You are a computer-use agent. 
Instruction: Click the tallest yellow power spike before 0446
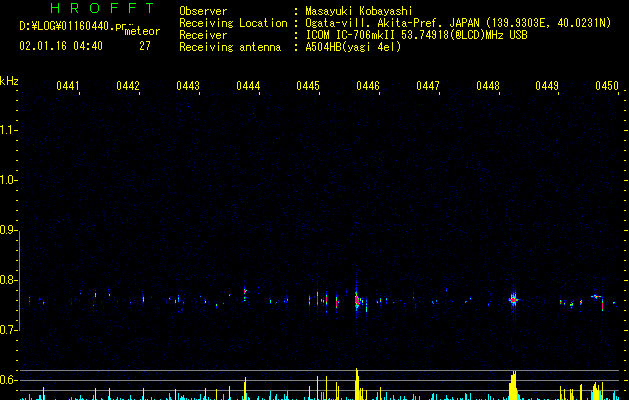tap(357, 384)
